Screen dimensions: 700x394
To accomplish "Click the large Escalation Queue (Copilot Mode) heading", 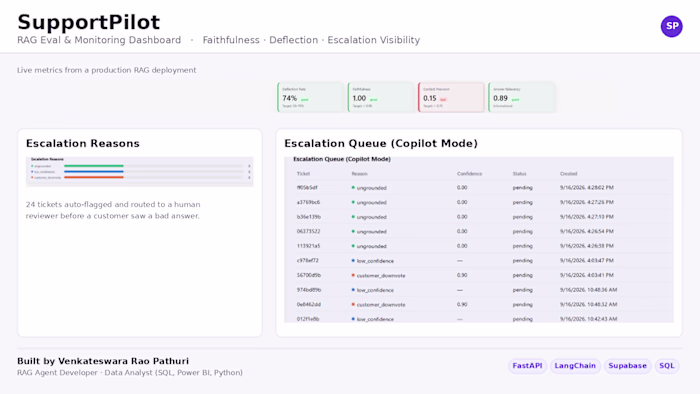I will coord(381,143).
